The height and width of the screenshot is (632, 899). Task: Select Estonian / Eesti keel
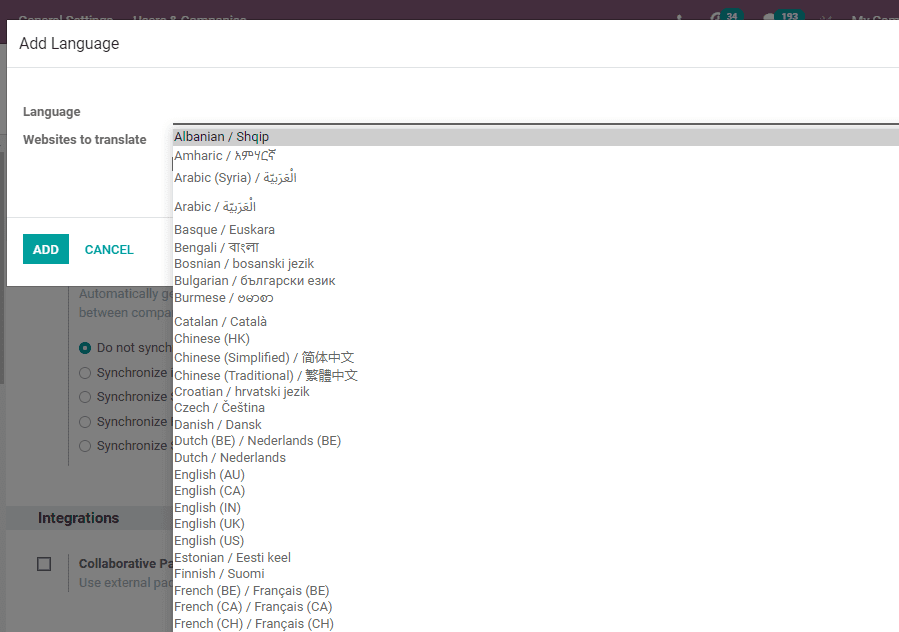pyautogui.click(x=536, y=557)
